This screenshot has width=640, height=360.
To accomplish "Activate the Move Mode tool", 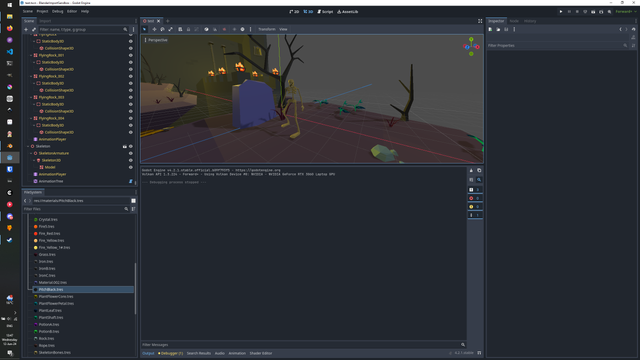I will coord(154,29).
